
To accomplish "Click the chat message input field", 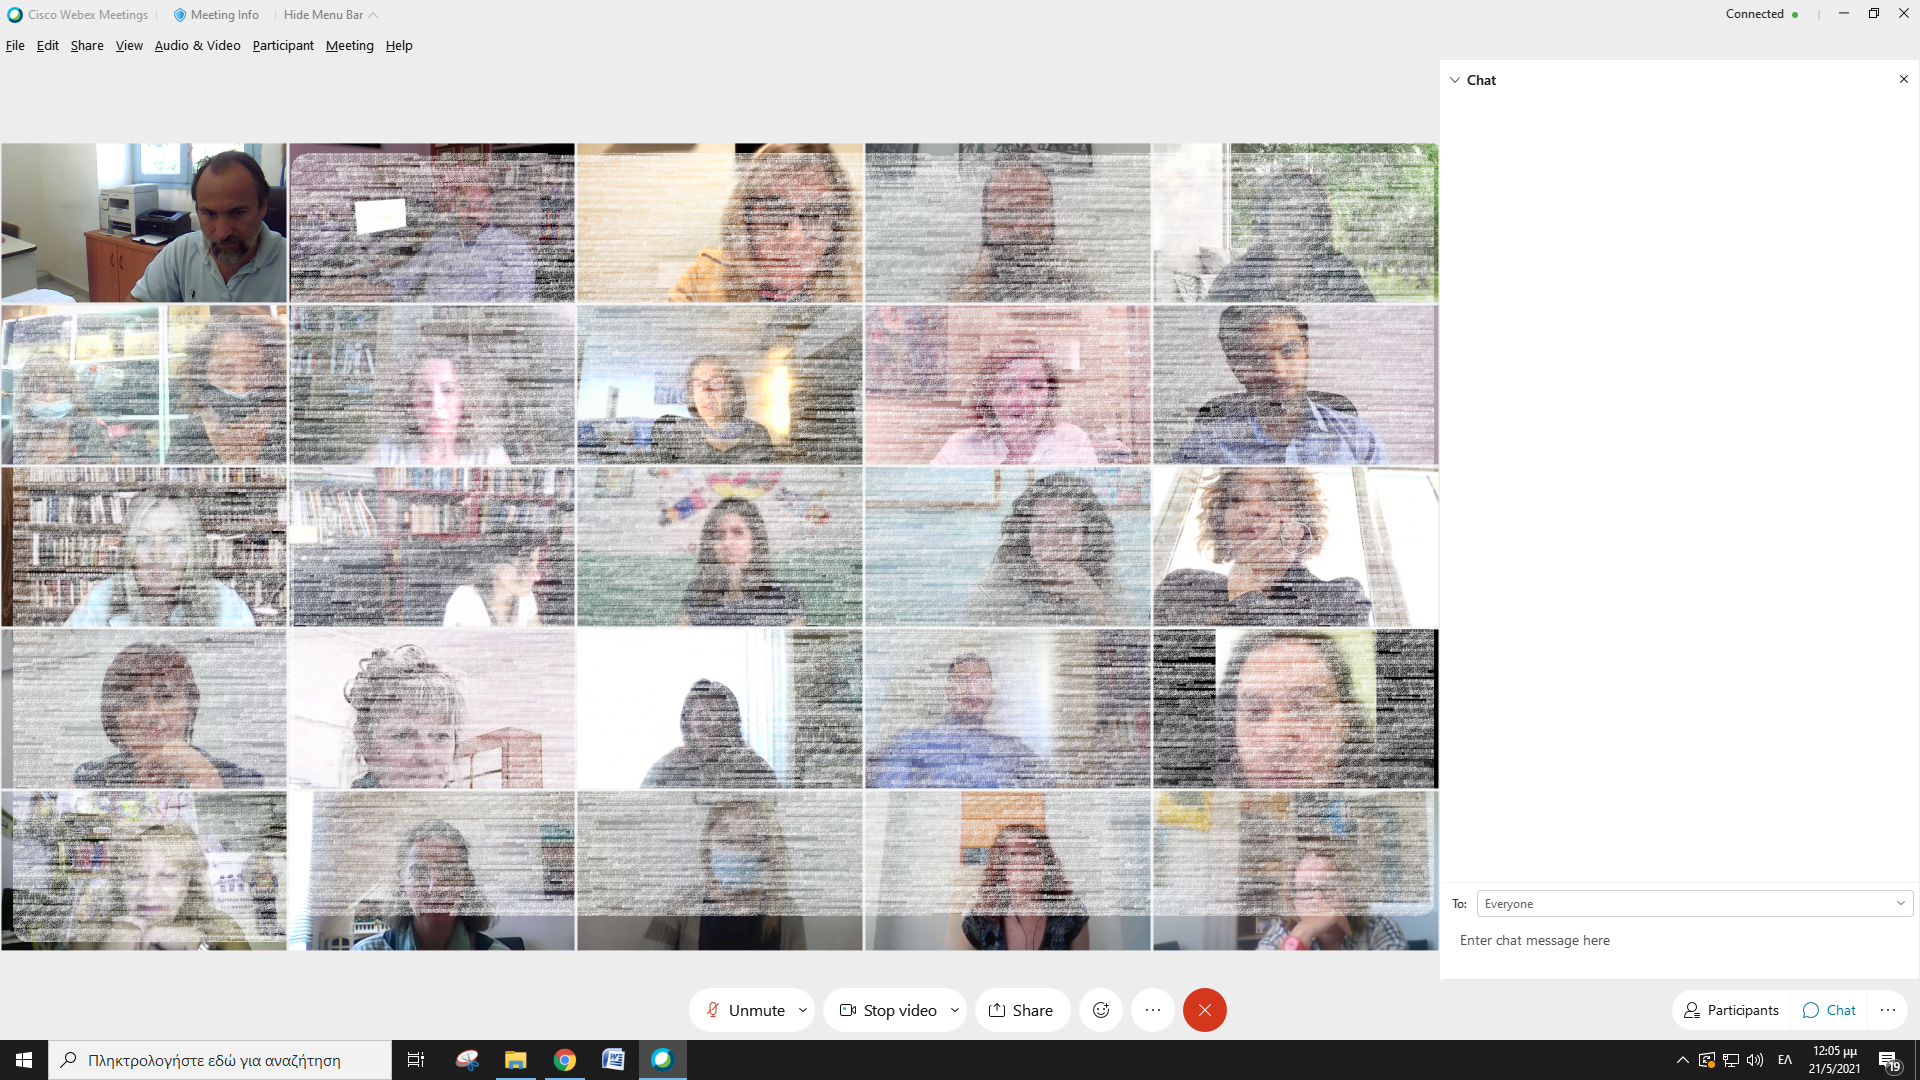I will pos(1680,940).
